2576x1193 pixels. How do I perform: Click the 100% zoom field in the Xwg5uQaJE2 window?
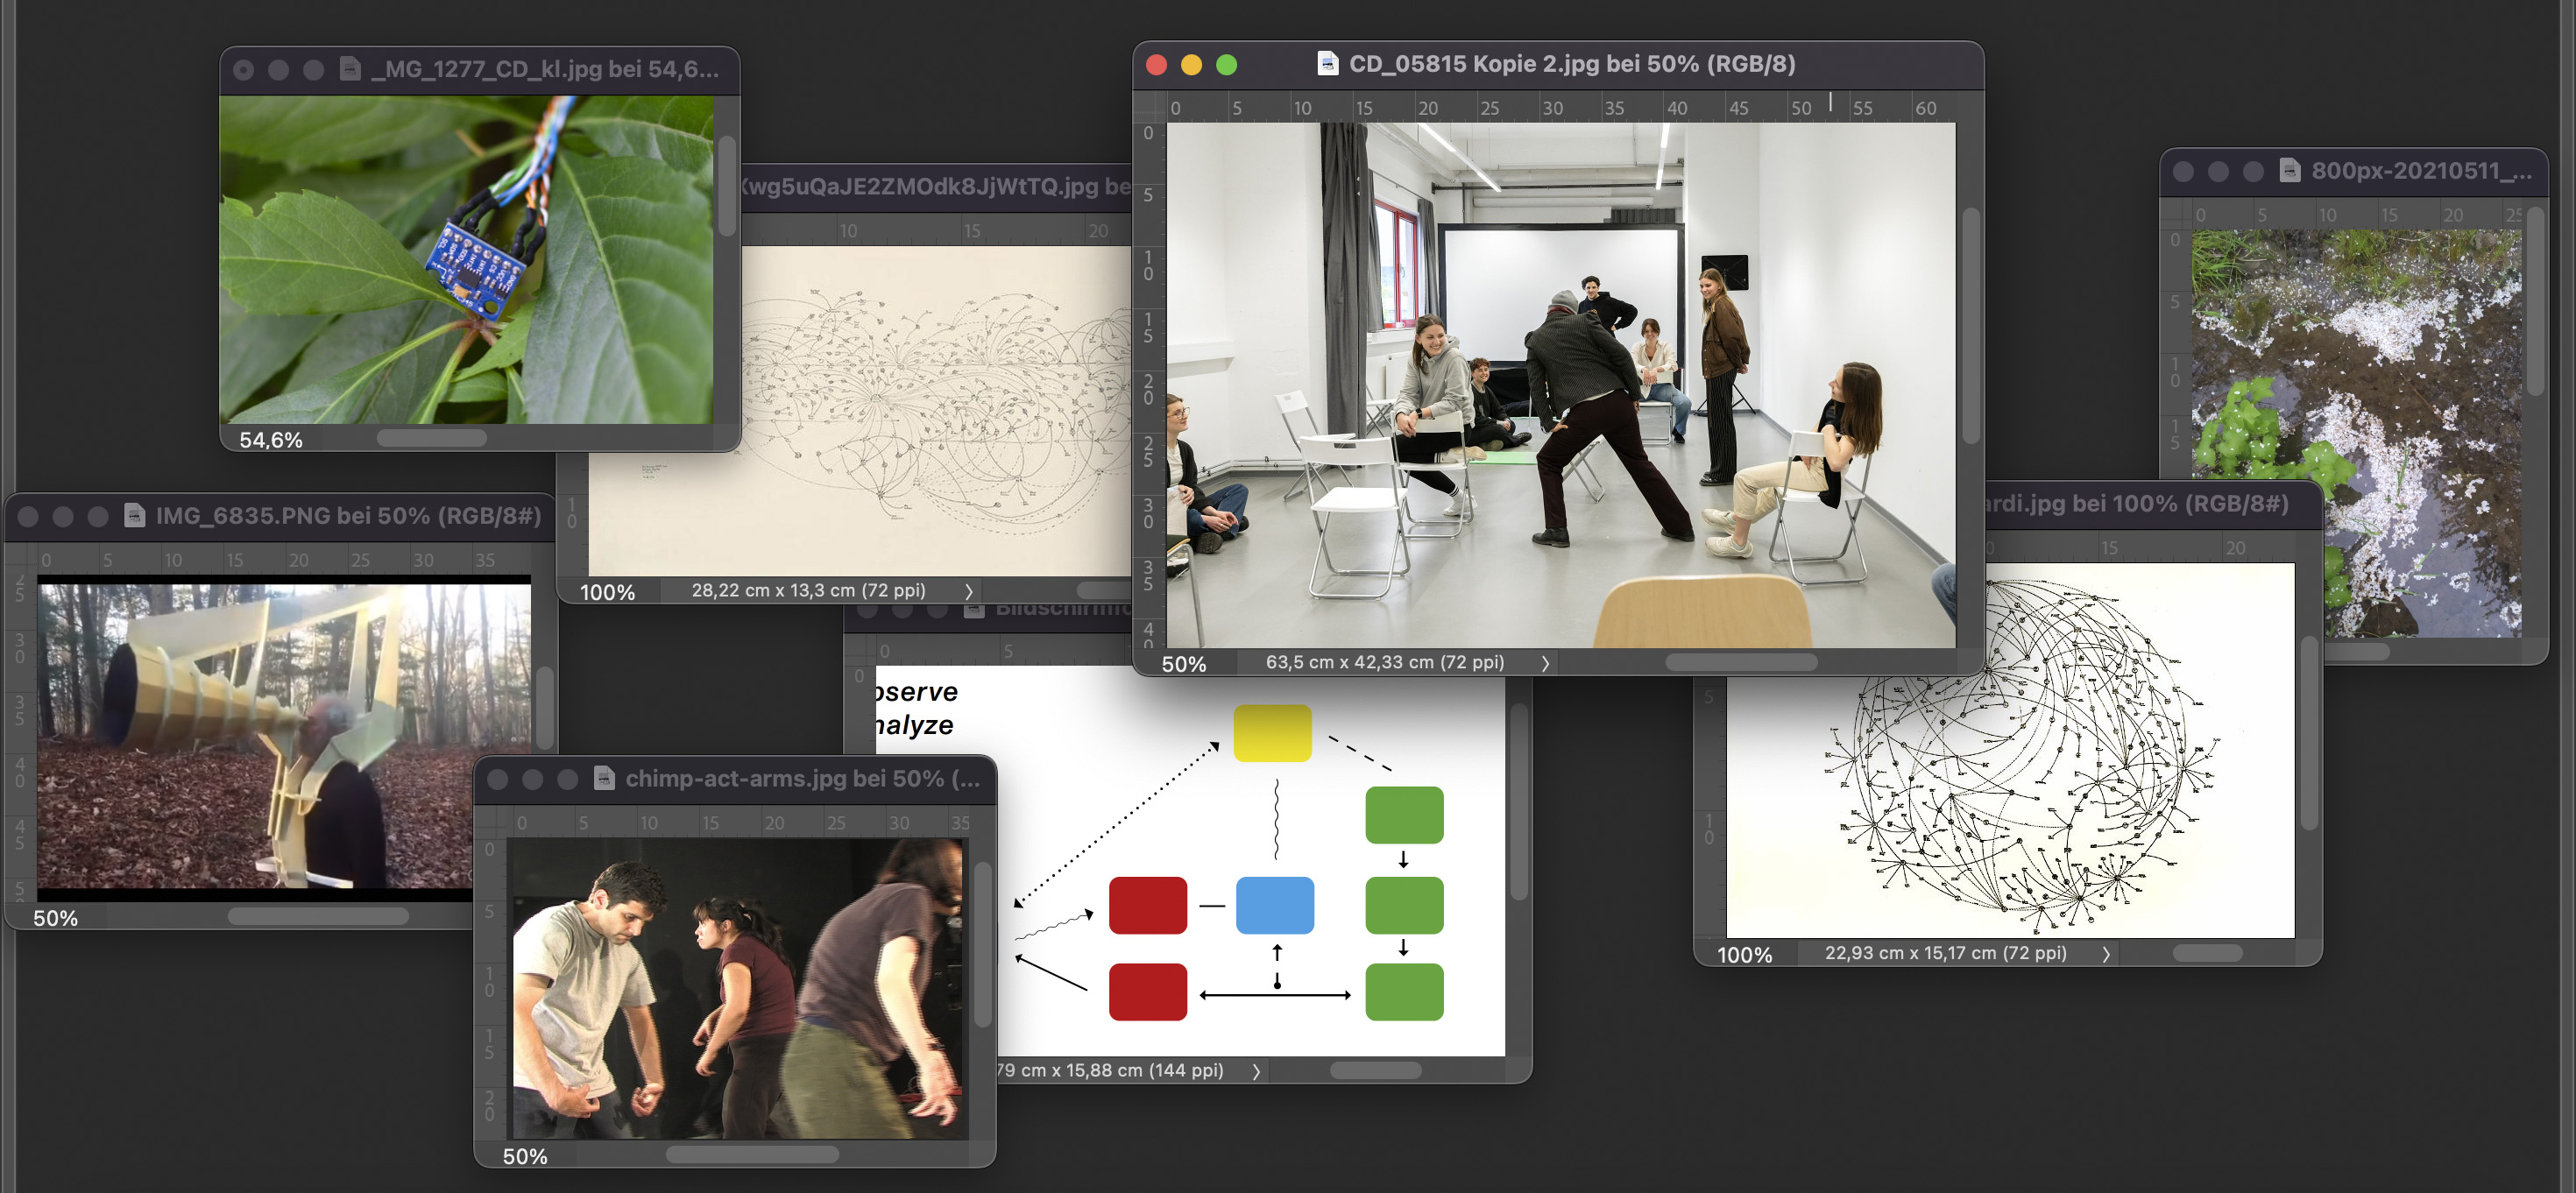coord(607,592)
